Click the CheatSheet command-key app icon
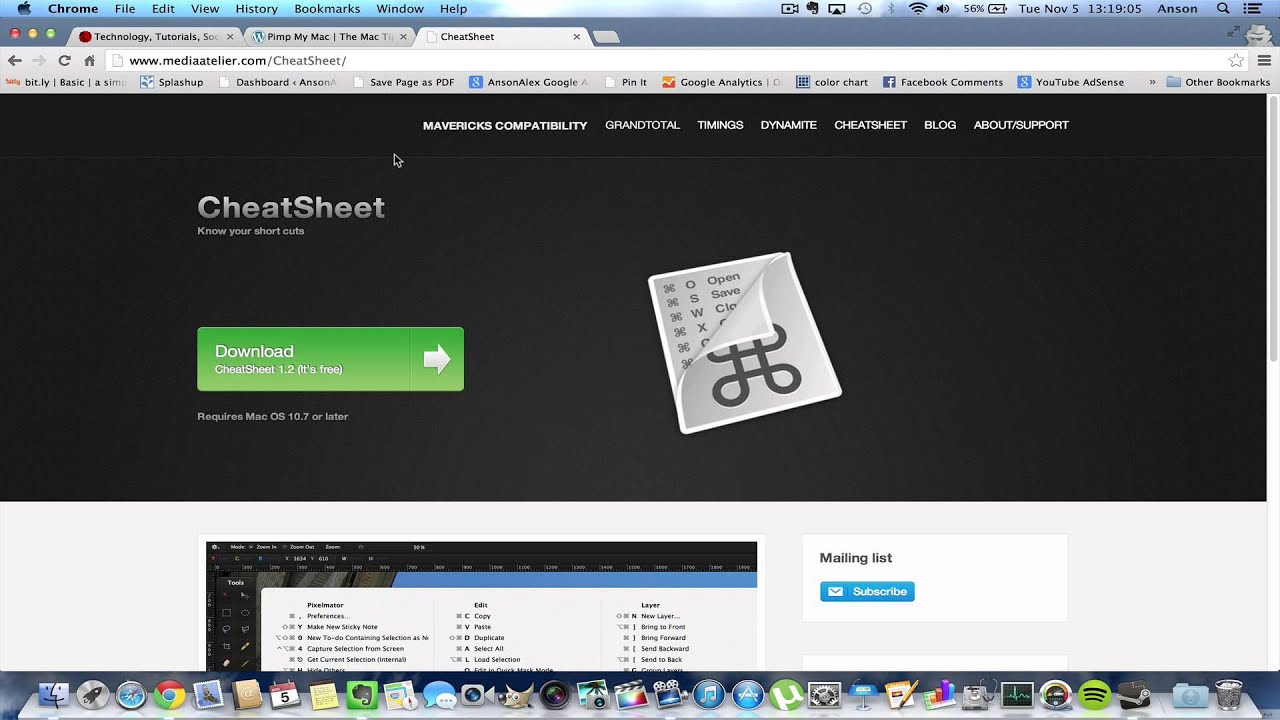The width and height of the screenshot is (1280, 720). point(745,343)
